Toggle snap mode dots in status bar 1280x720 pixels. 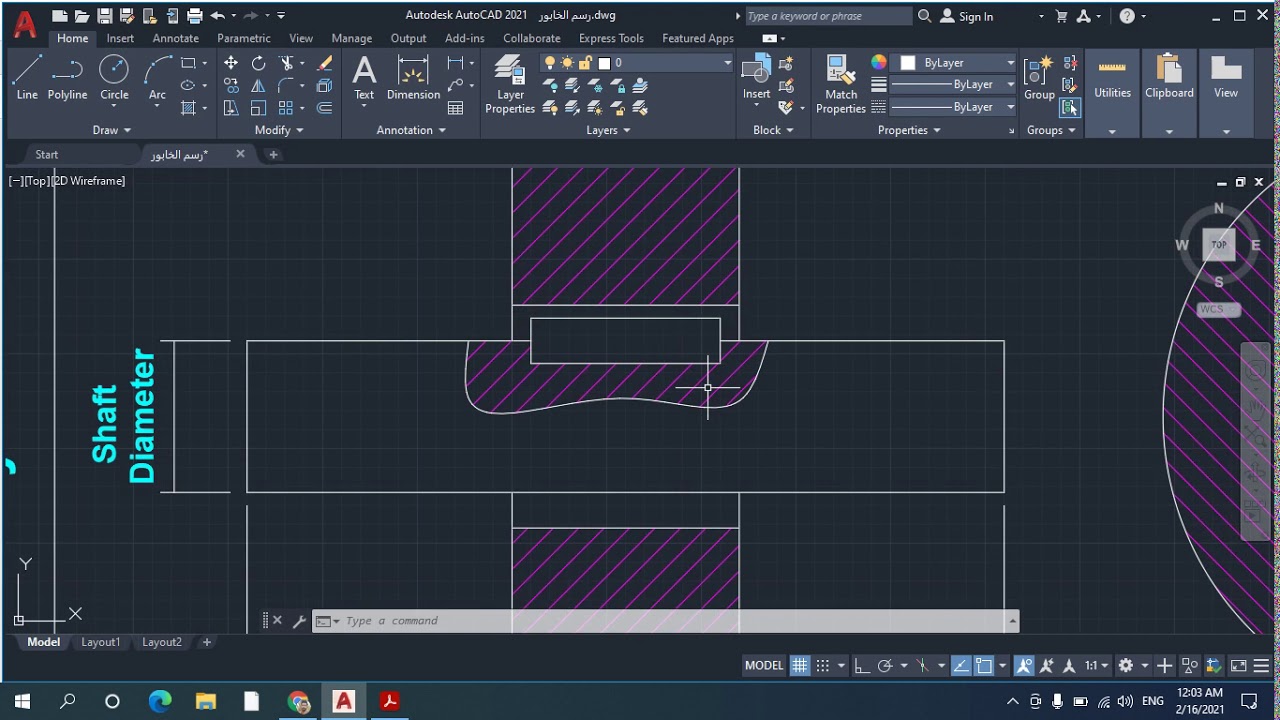click(x=823, y=666)
